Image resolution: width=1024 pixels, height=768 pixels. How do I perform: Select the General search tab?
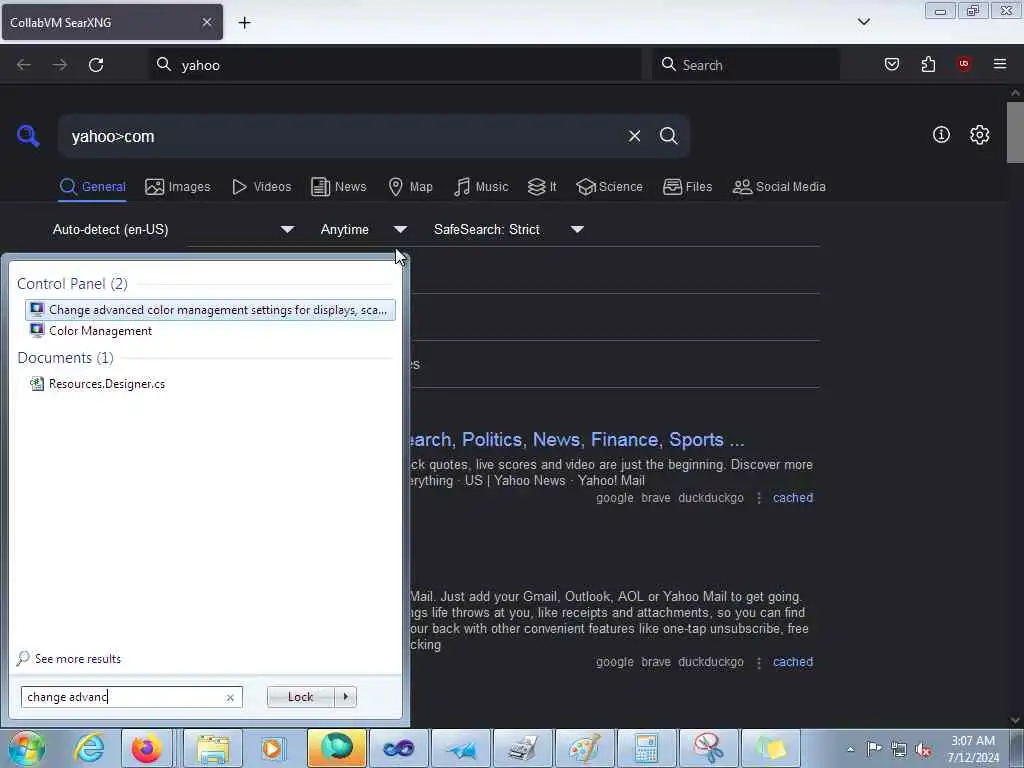point(92,187)
